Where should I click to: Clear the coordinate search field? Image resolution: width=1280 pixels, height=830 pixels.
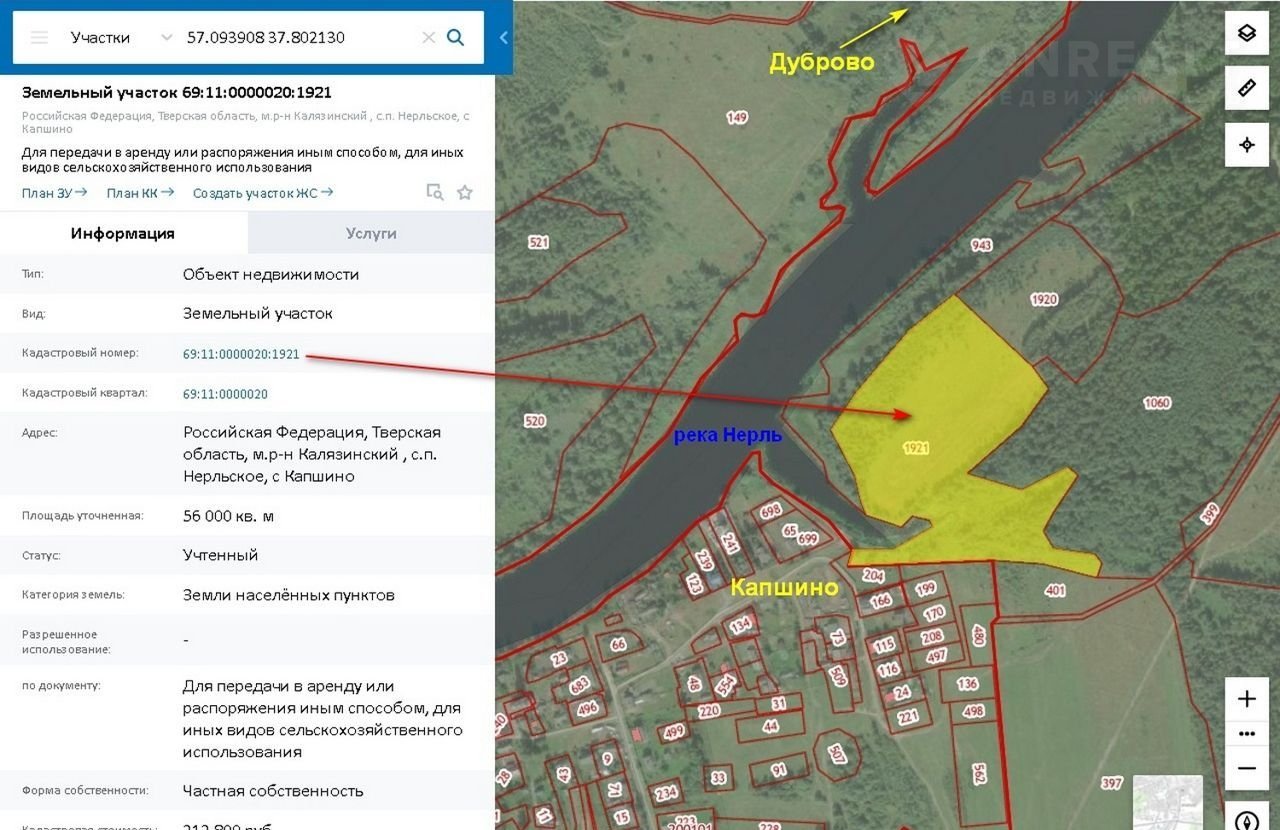428,38
